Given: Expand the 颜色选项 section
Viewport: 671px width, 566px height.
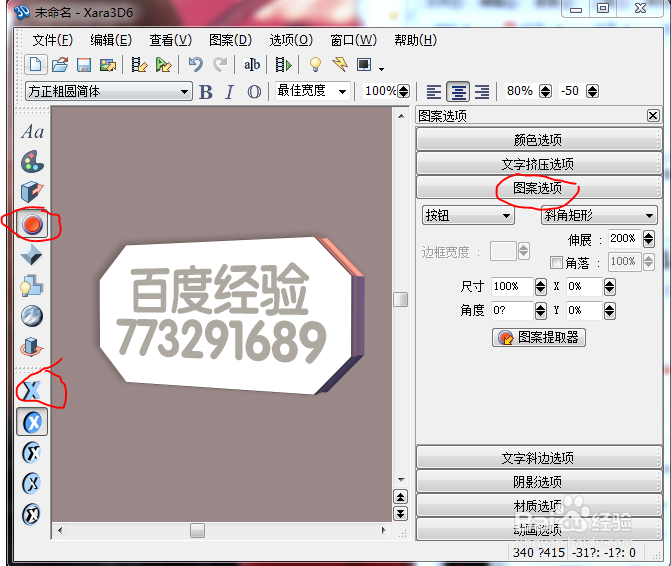Looking at the screenshot, I should tap(538, 139).
